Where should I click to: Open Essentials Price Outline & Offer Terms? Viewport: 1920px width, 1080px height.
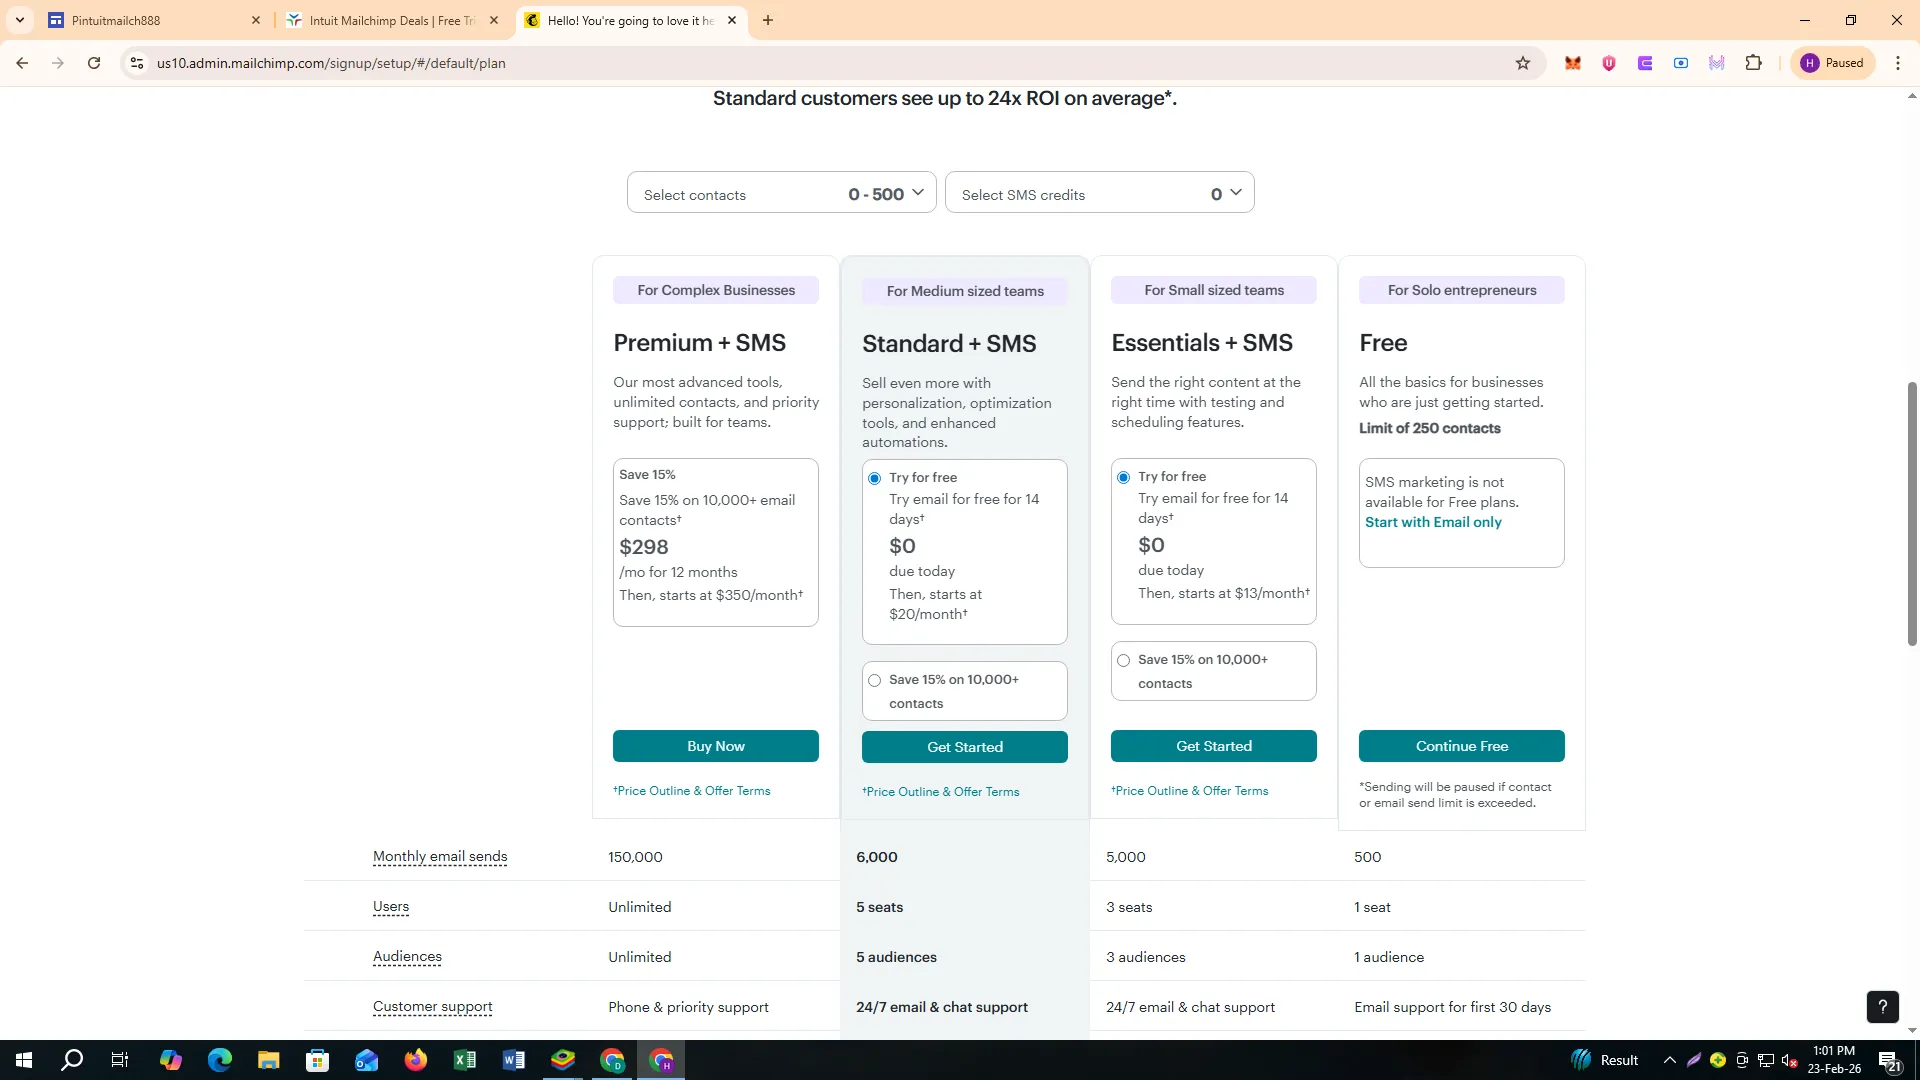pos(1190,791)
